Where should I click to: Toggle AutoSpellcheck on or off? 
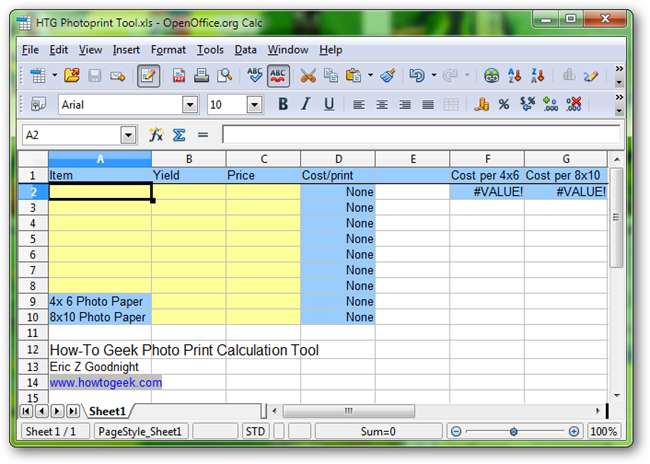click(278, 75)
